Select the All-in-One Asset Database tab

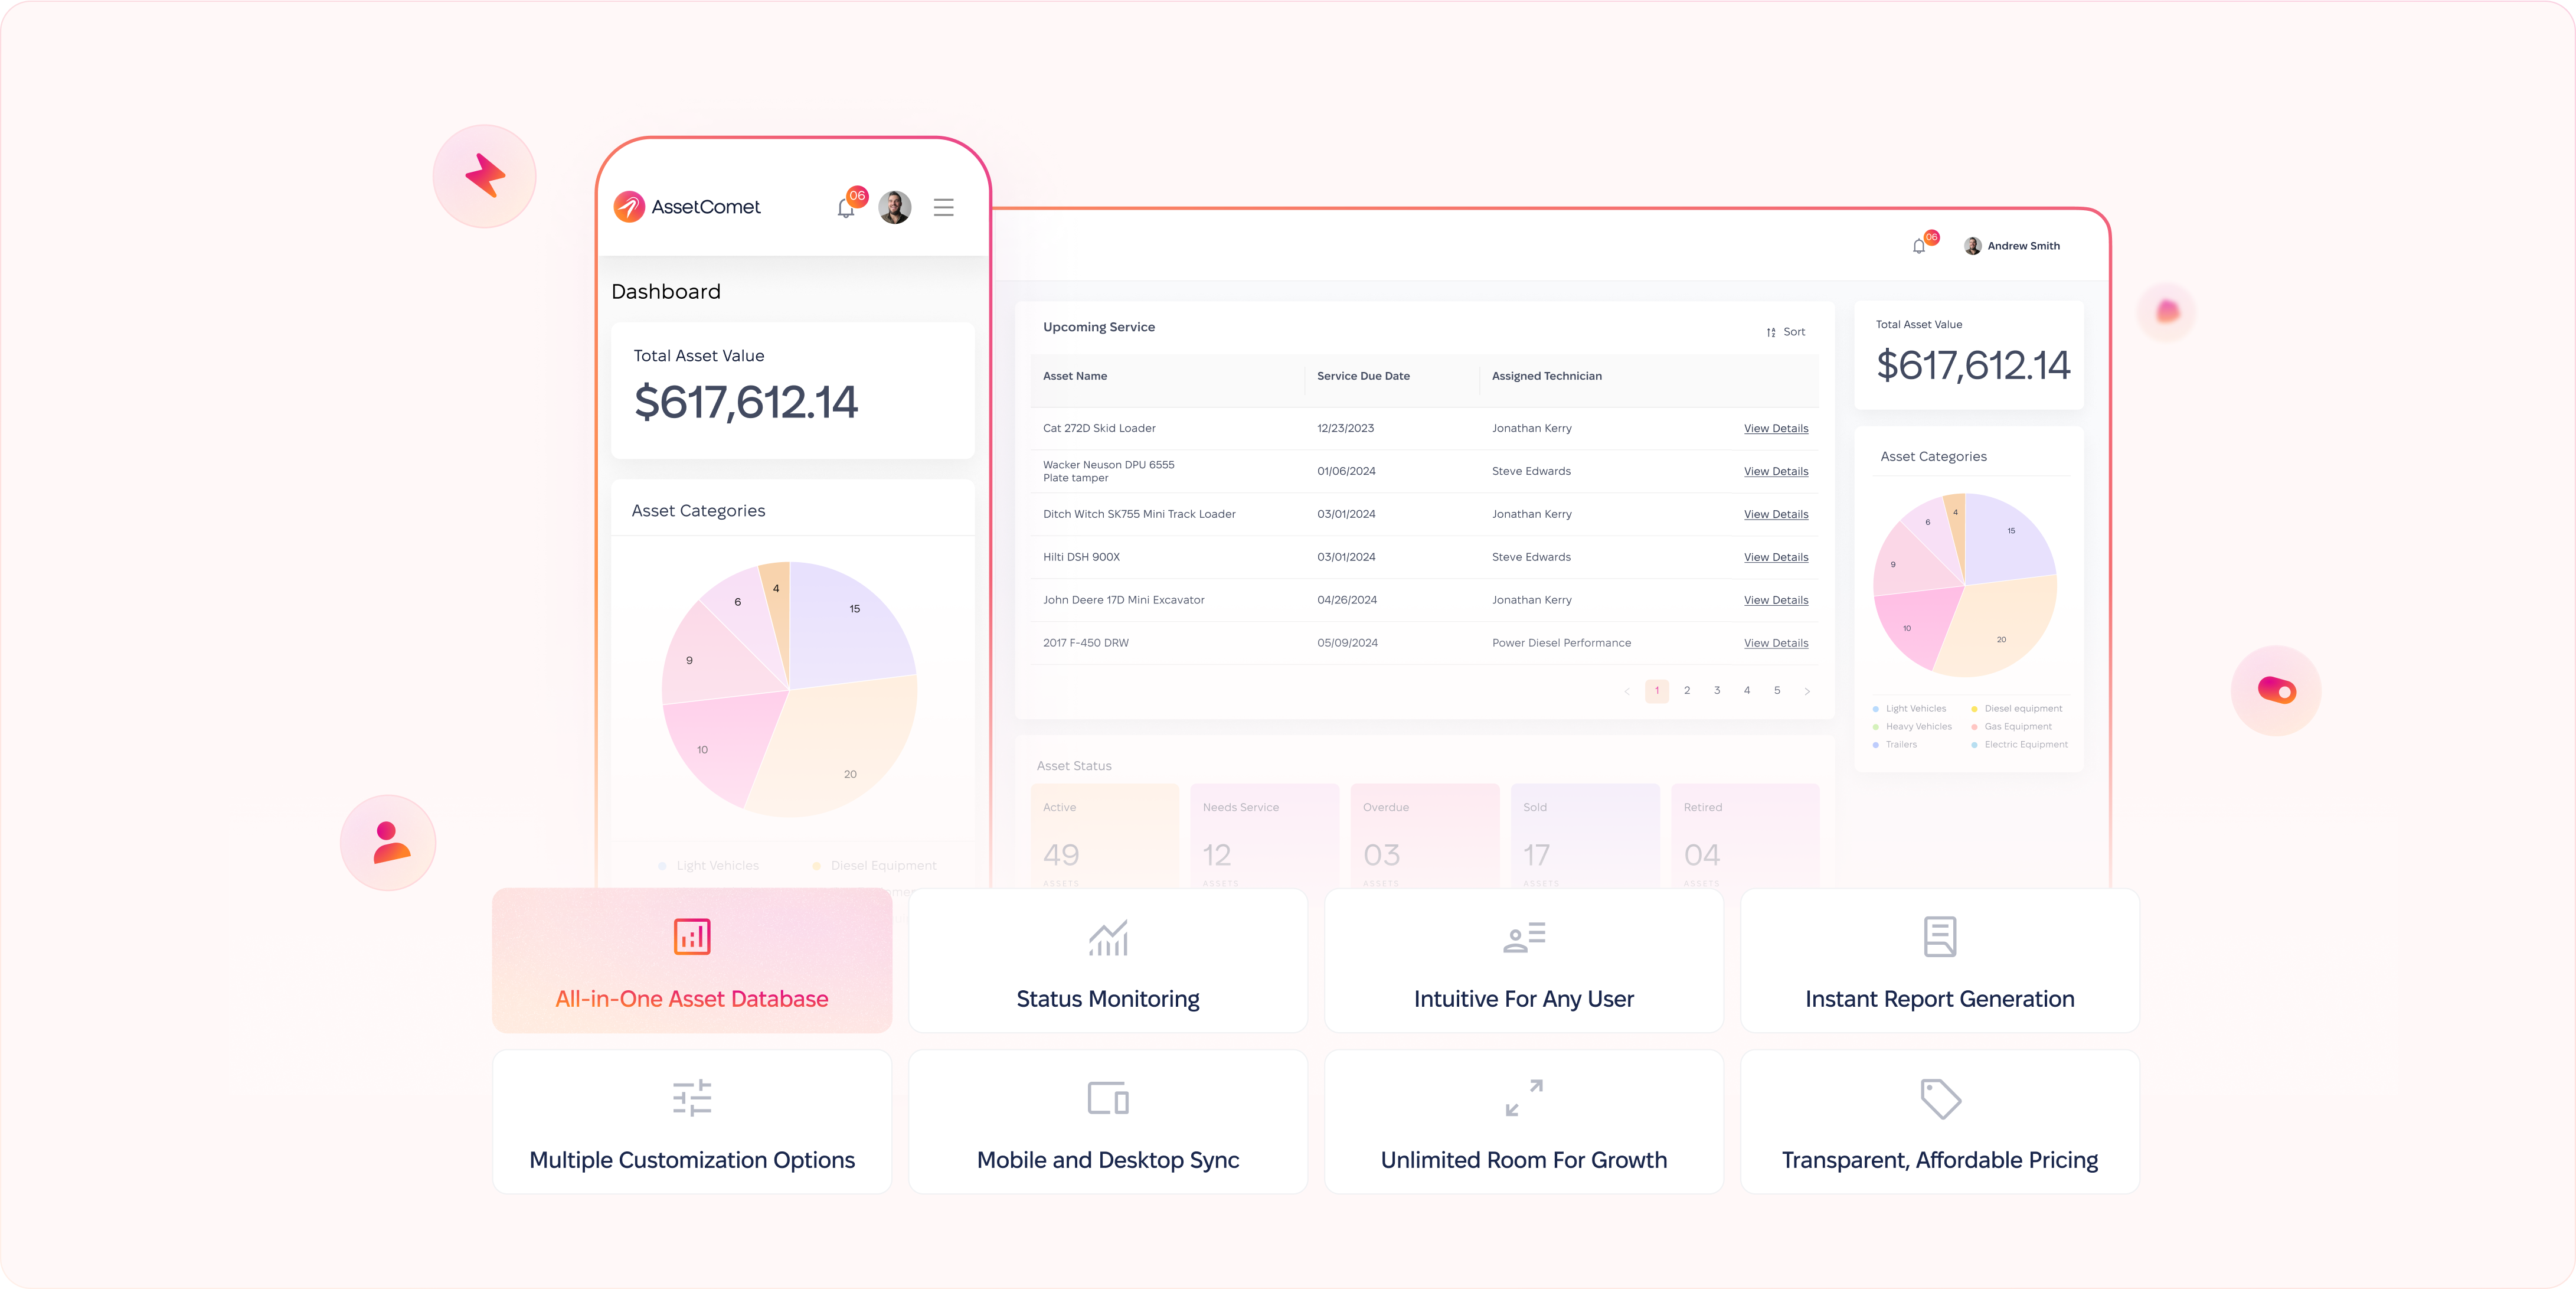point(692,961)
